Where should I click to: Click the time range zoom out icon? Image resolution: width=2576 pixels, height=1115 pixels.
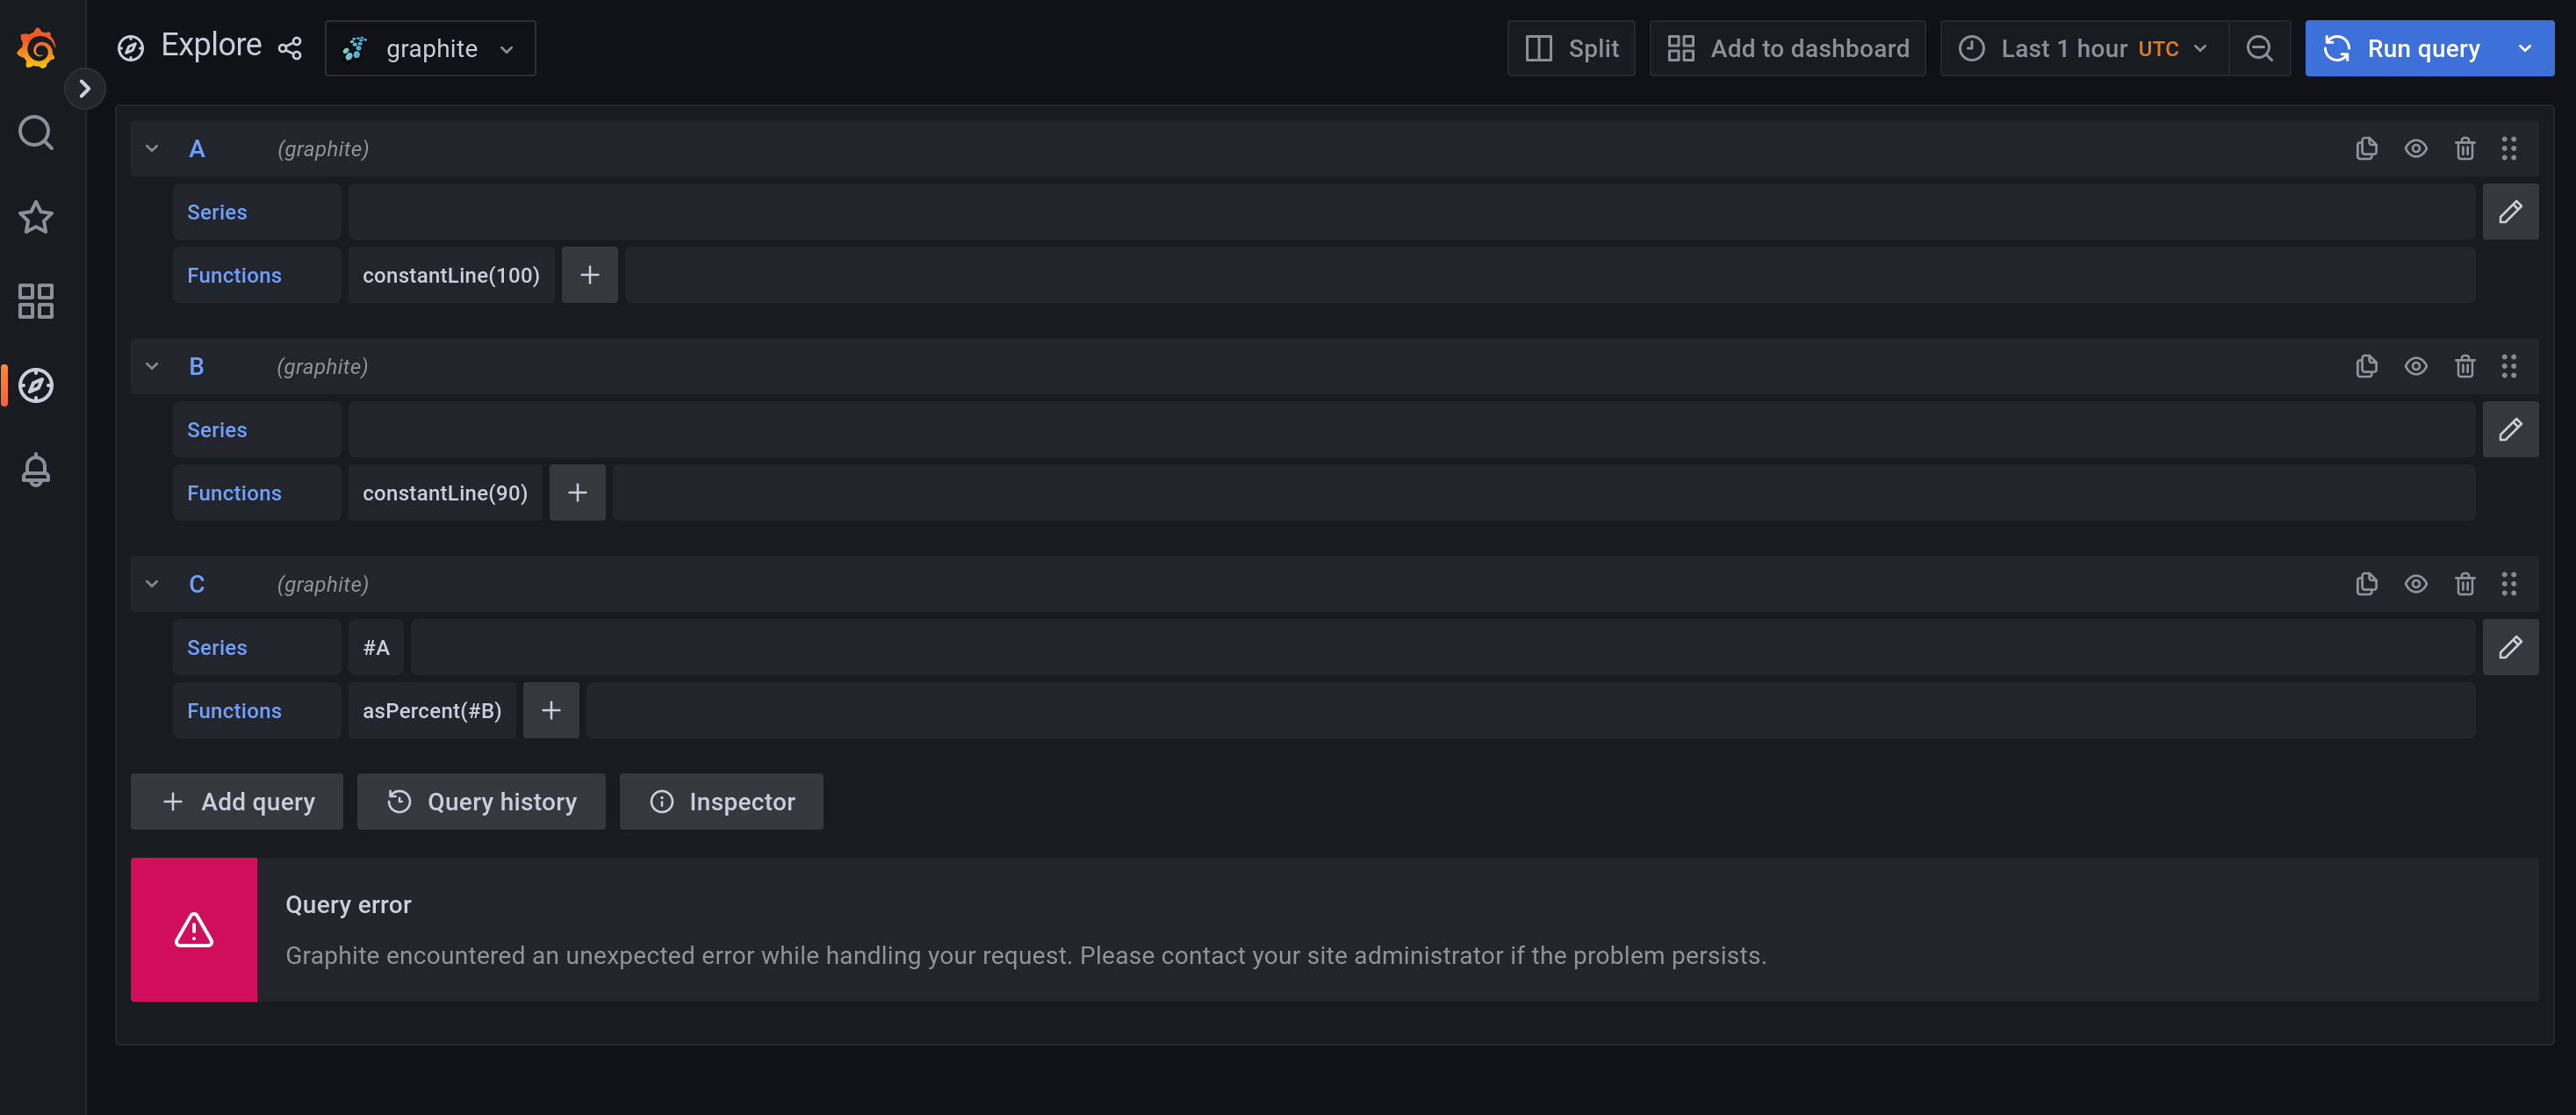pyautogui.click(x=2260, y=47)
